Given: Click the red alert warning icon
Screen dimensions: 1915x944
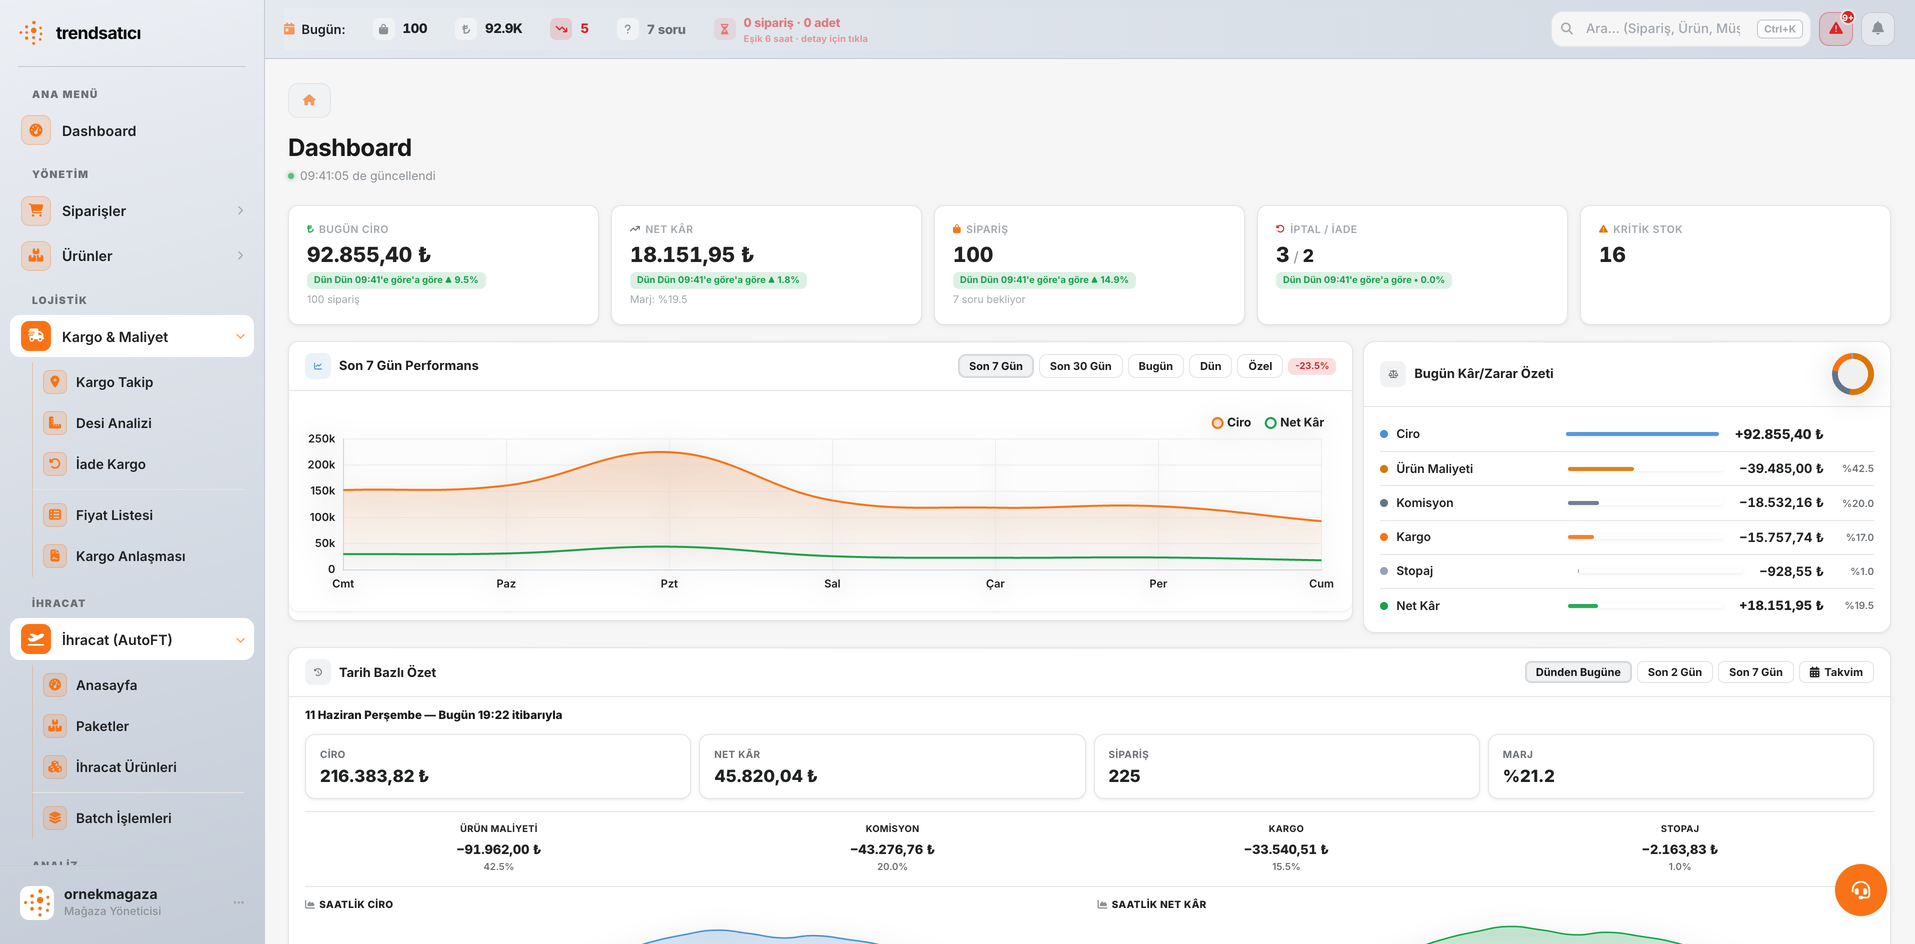Looking at the screenshot, I should tap(1835, 29).
